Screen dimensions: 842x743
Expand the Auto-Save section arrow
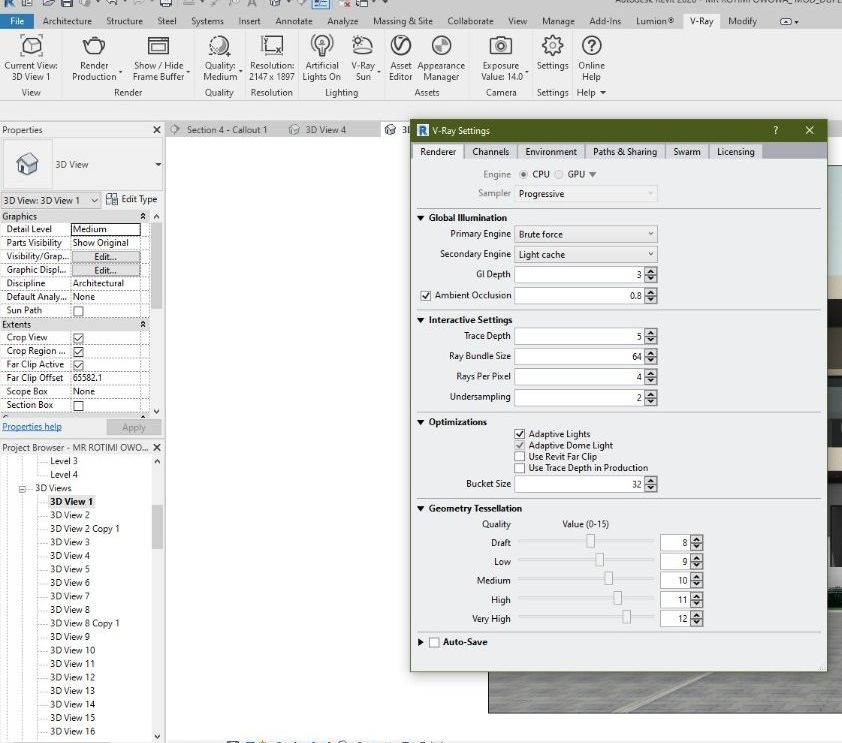pos(421,642)
